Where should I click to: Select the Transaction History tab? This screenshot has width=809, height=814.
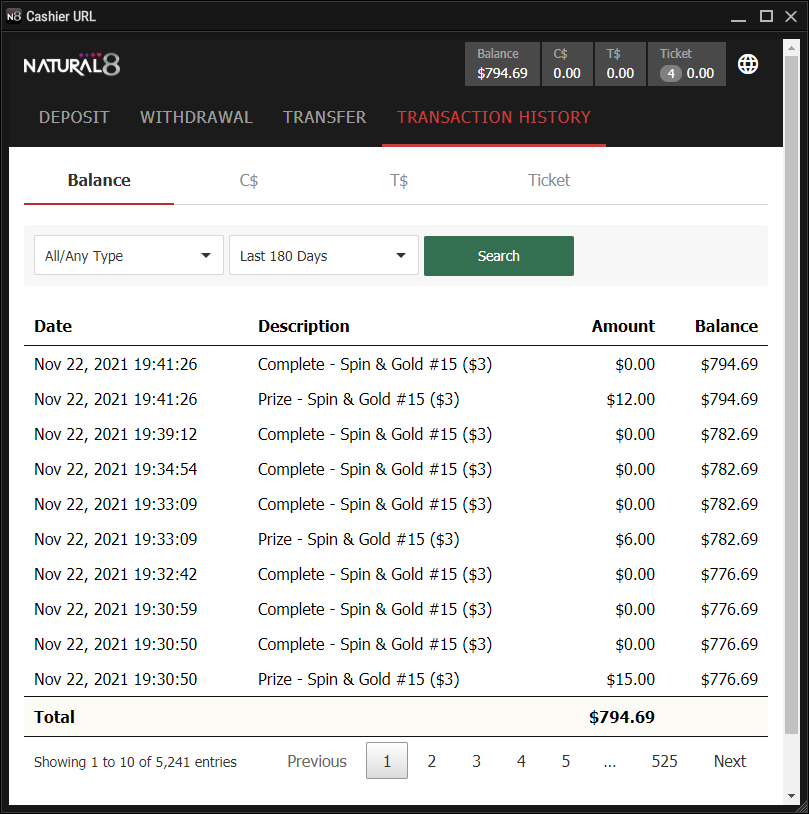[494, 117]
